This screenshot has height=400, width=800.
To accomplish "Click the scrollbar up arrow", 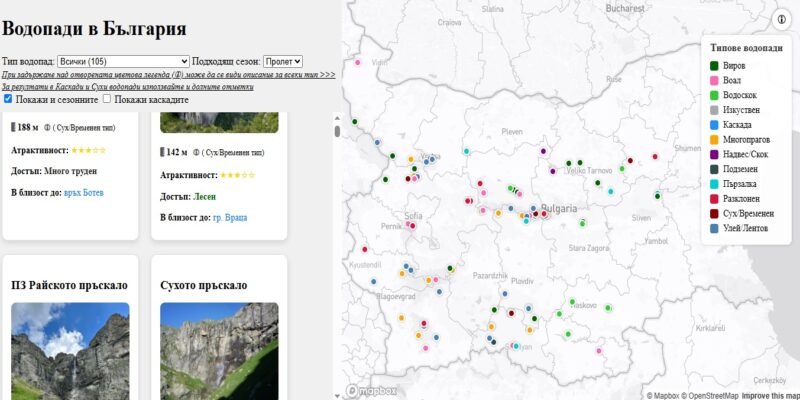I will click(337, 118).
